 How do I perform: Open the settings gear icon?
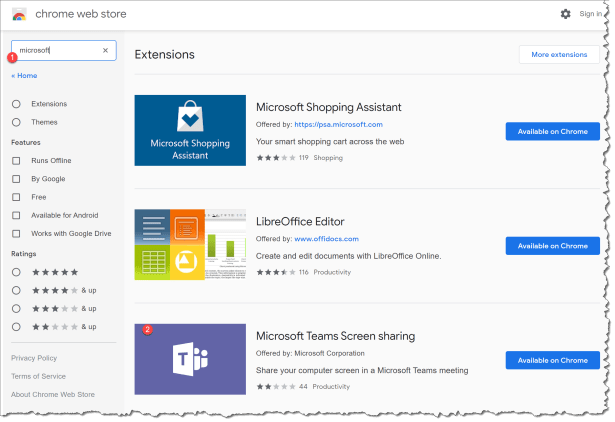point(565,14)
